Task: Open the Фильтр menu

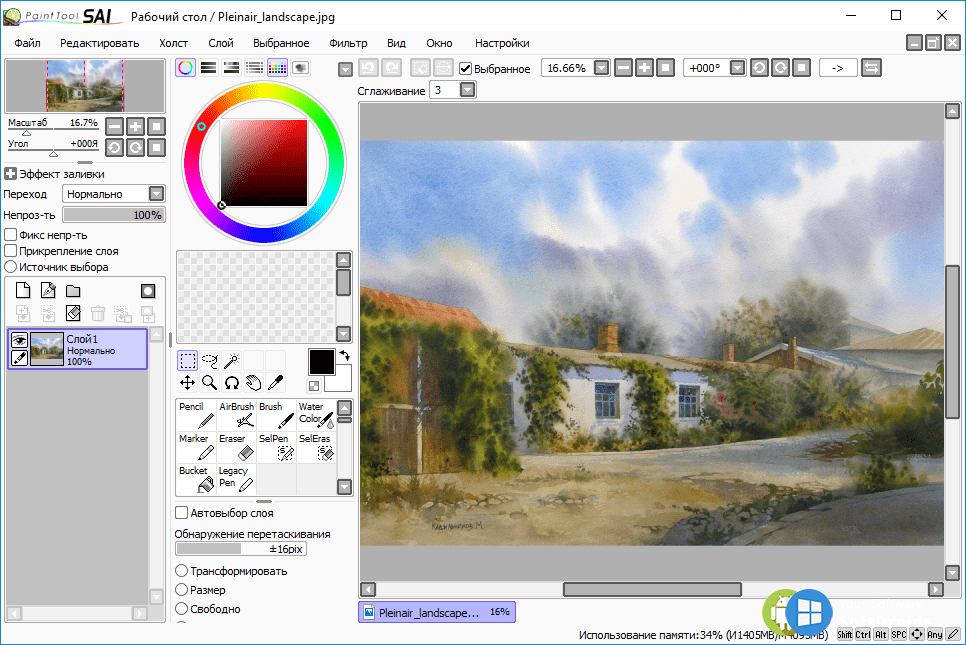Action: coord(348,43)
